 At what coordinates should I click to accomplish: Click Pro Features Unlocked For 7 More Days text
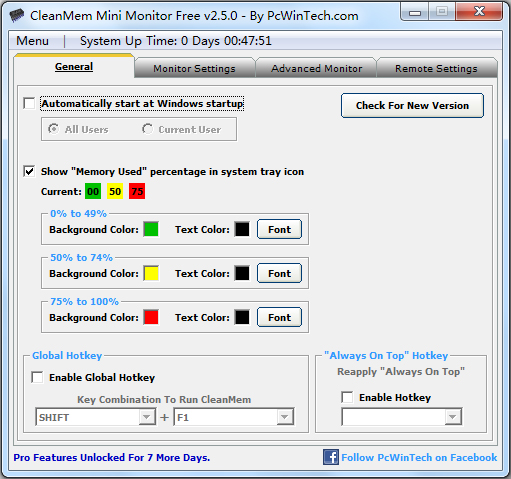(x=112, y=458)
